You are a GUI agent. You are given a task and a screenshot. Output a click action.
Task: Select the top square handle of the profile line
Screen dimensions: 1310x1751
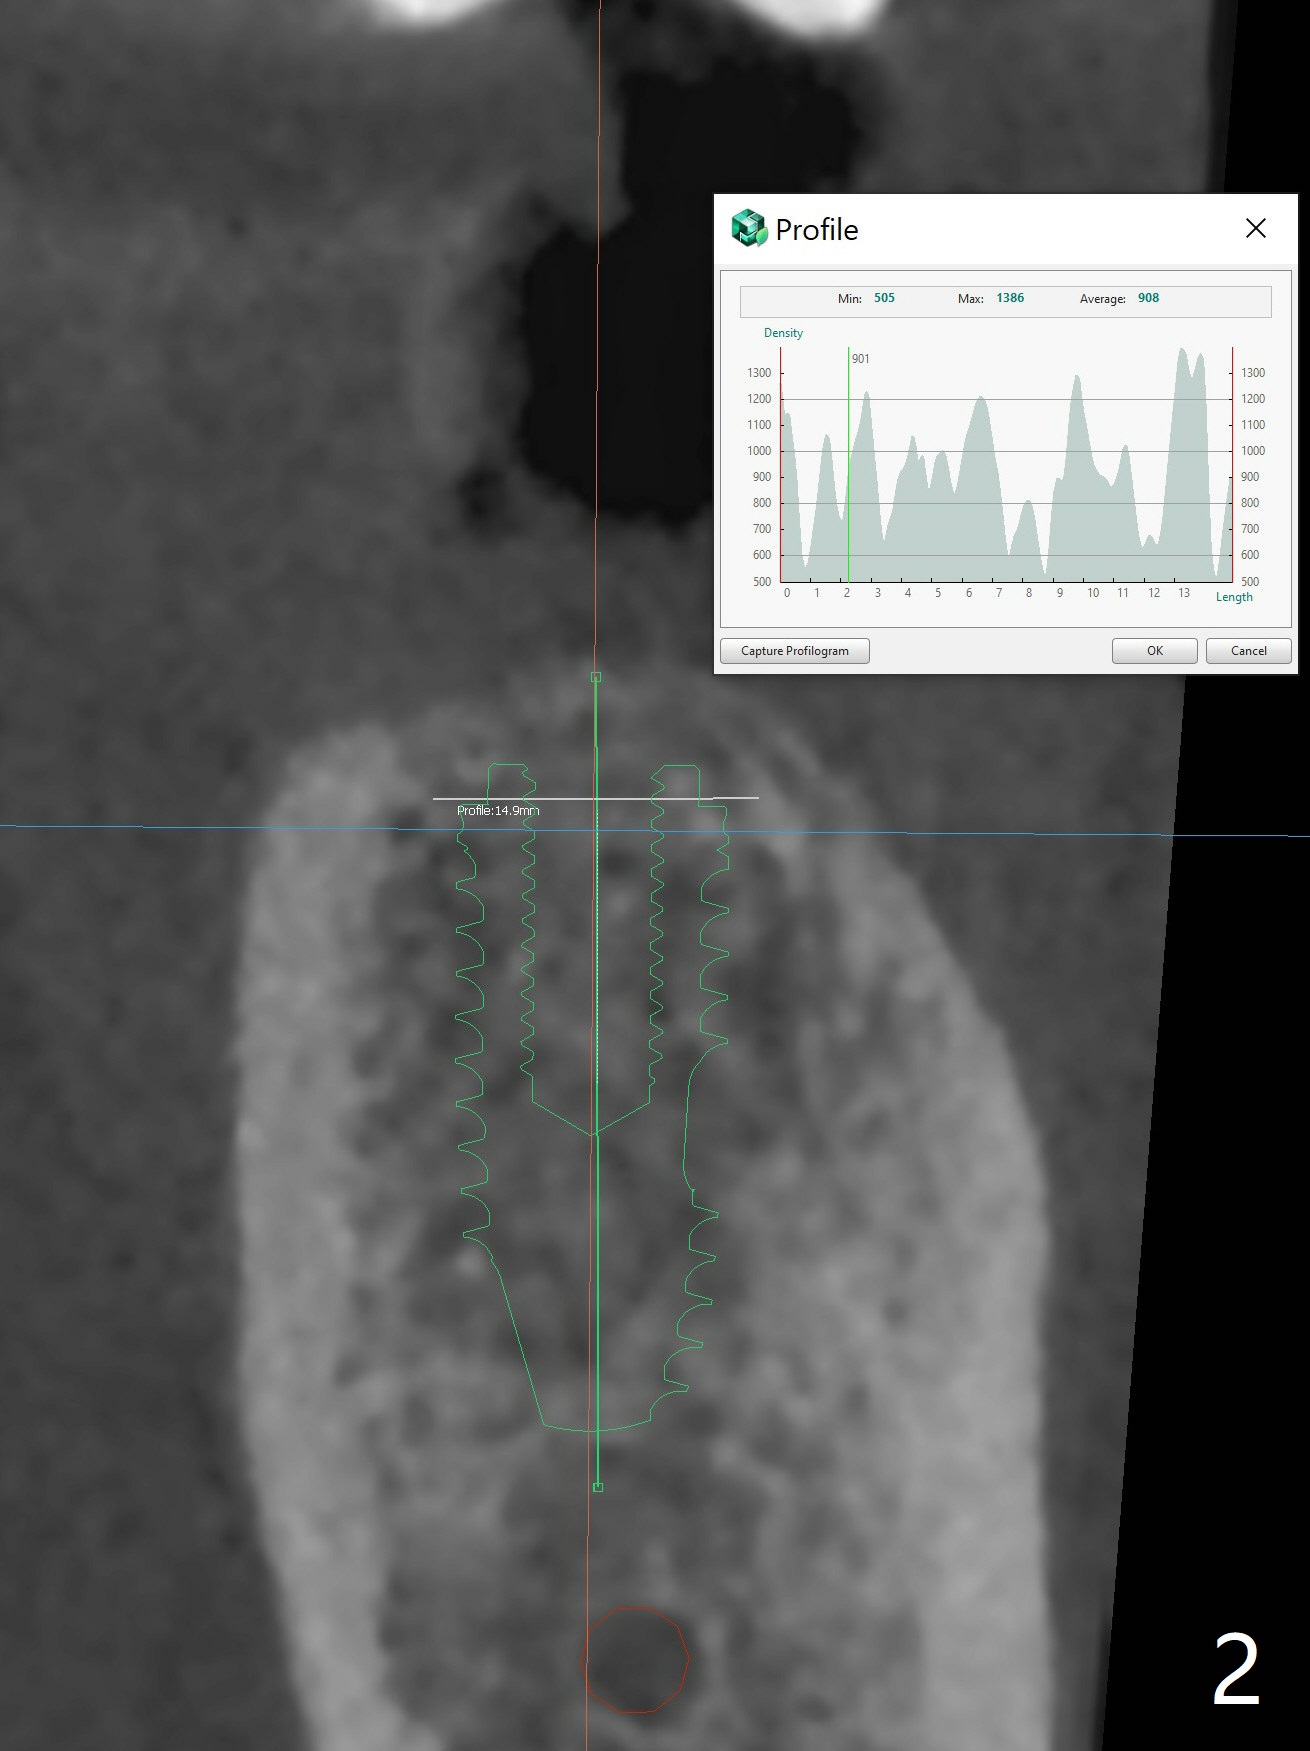point(596,678)
